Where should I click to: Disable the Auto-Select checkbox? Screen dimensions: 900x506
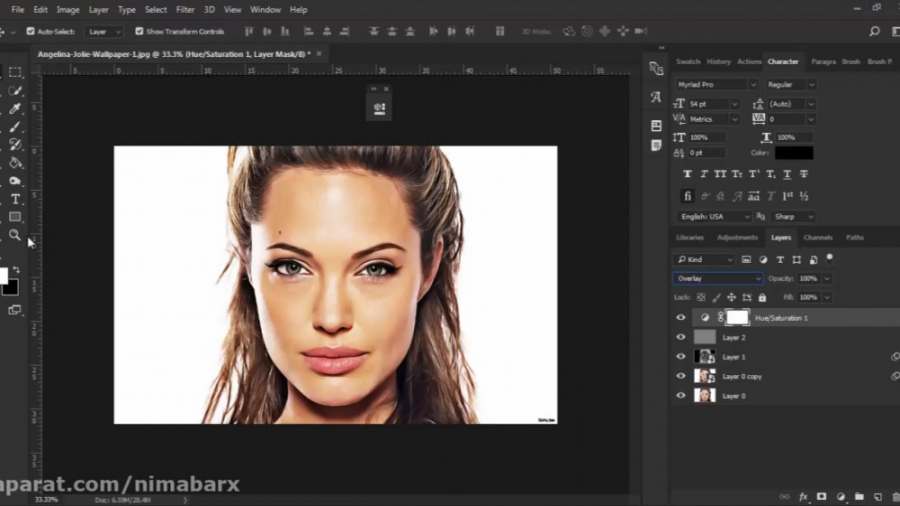(30, 31)
